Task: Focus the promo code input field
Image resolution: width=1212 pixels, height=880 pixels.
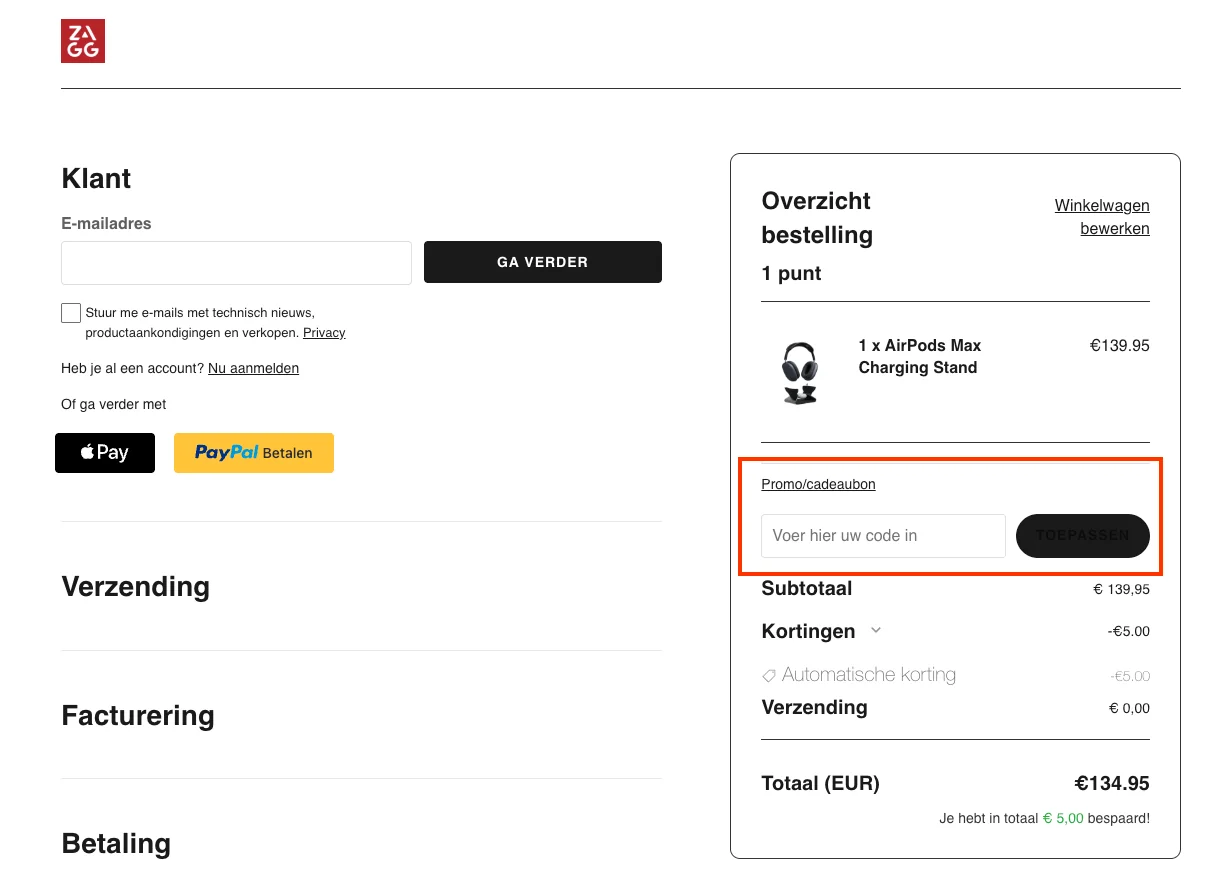Action: pos(883,536)
